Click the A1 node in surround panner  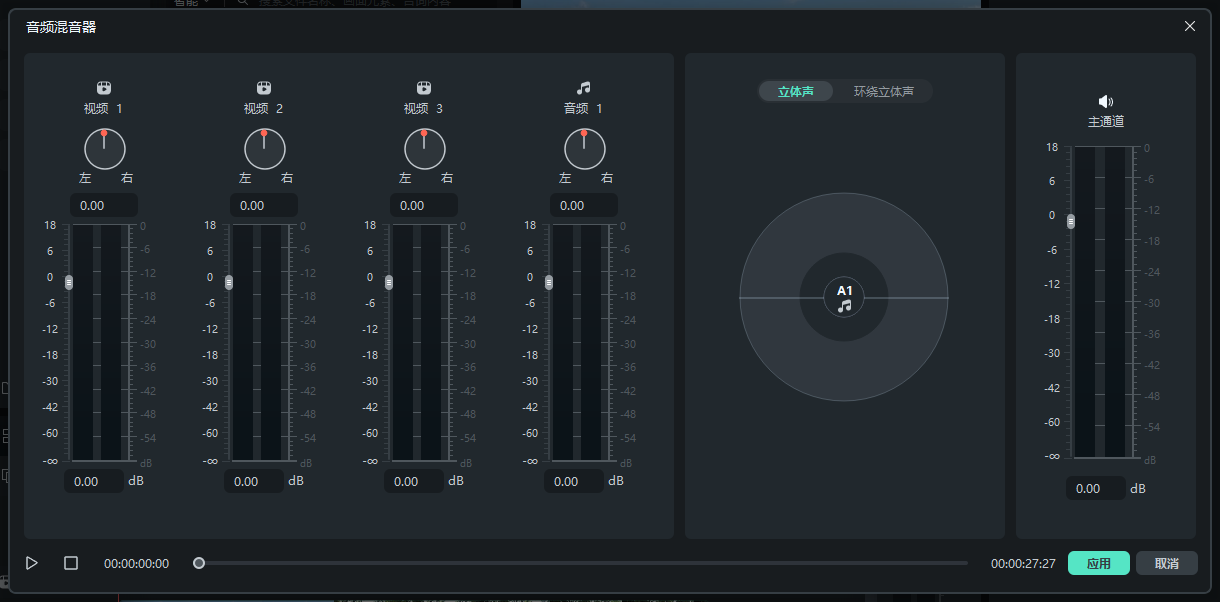844,297
